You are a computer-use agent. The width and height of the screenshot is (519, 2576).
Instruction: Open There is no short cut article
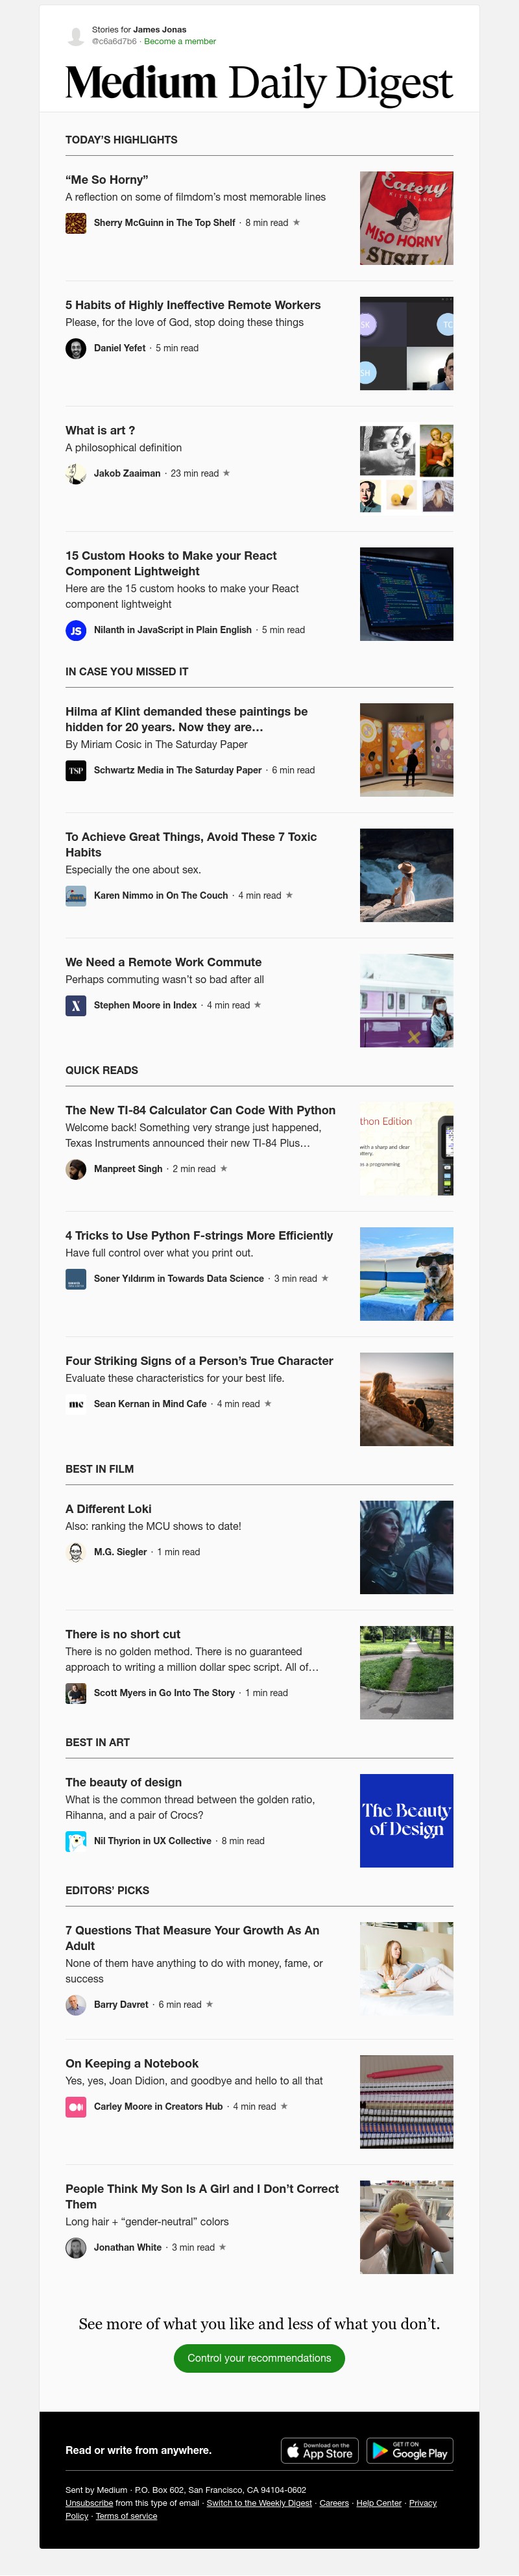coord(123,1634)
